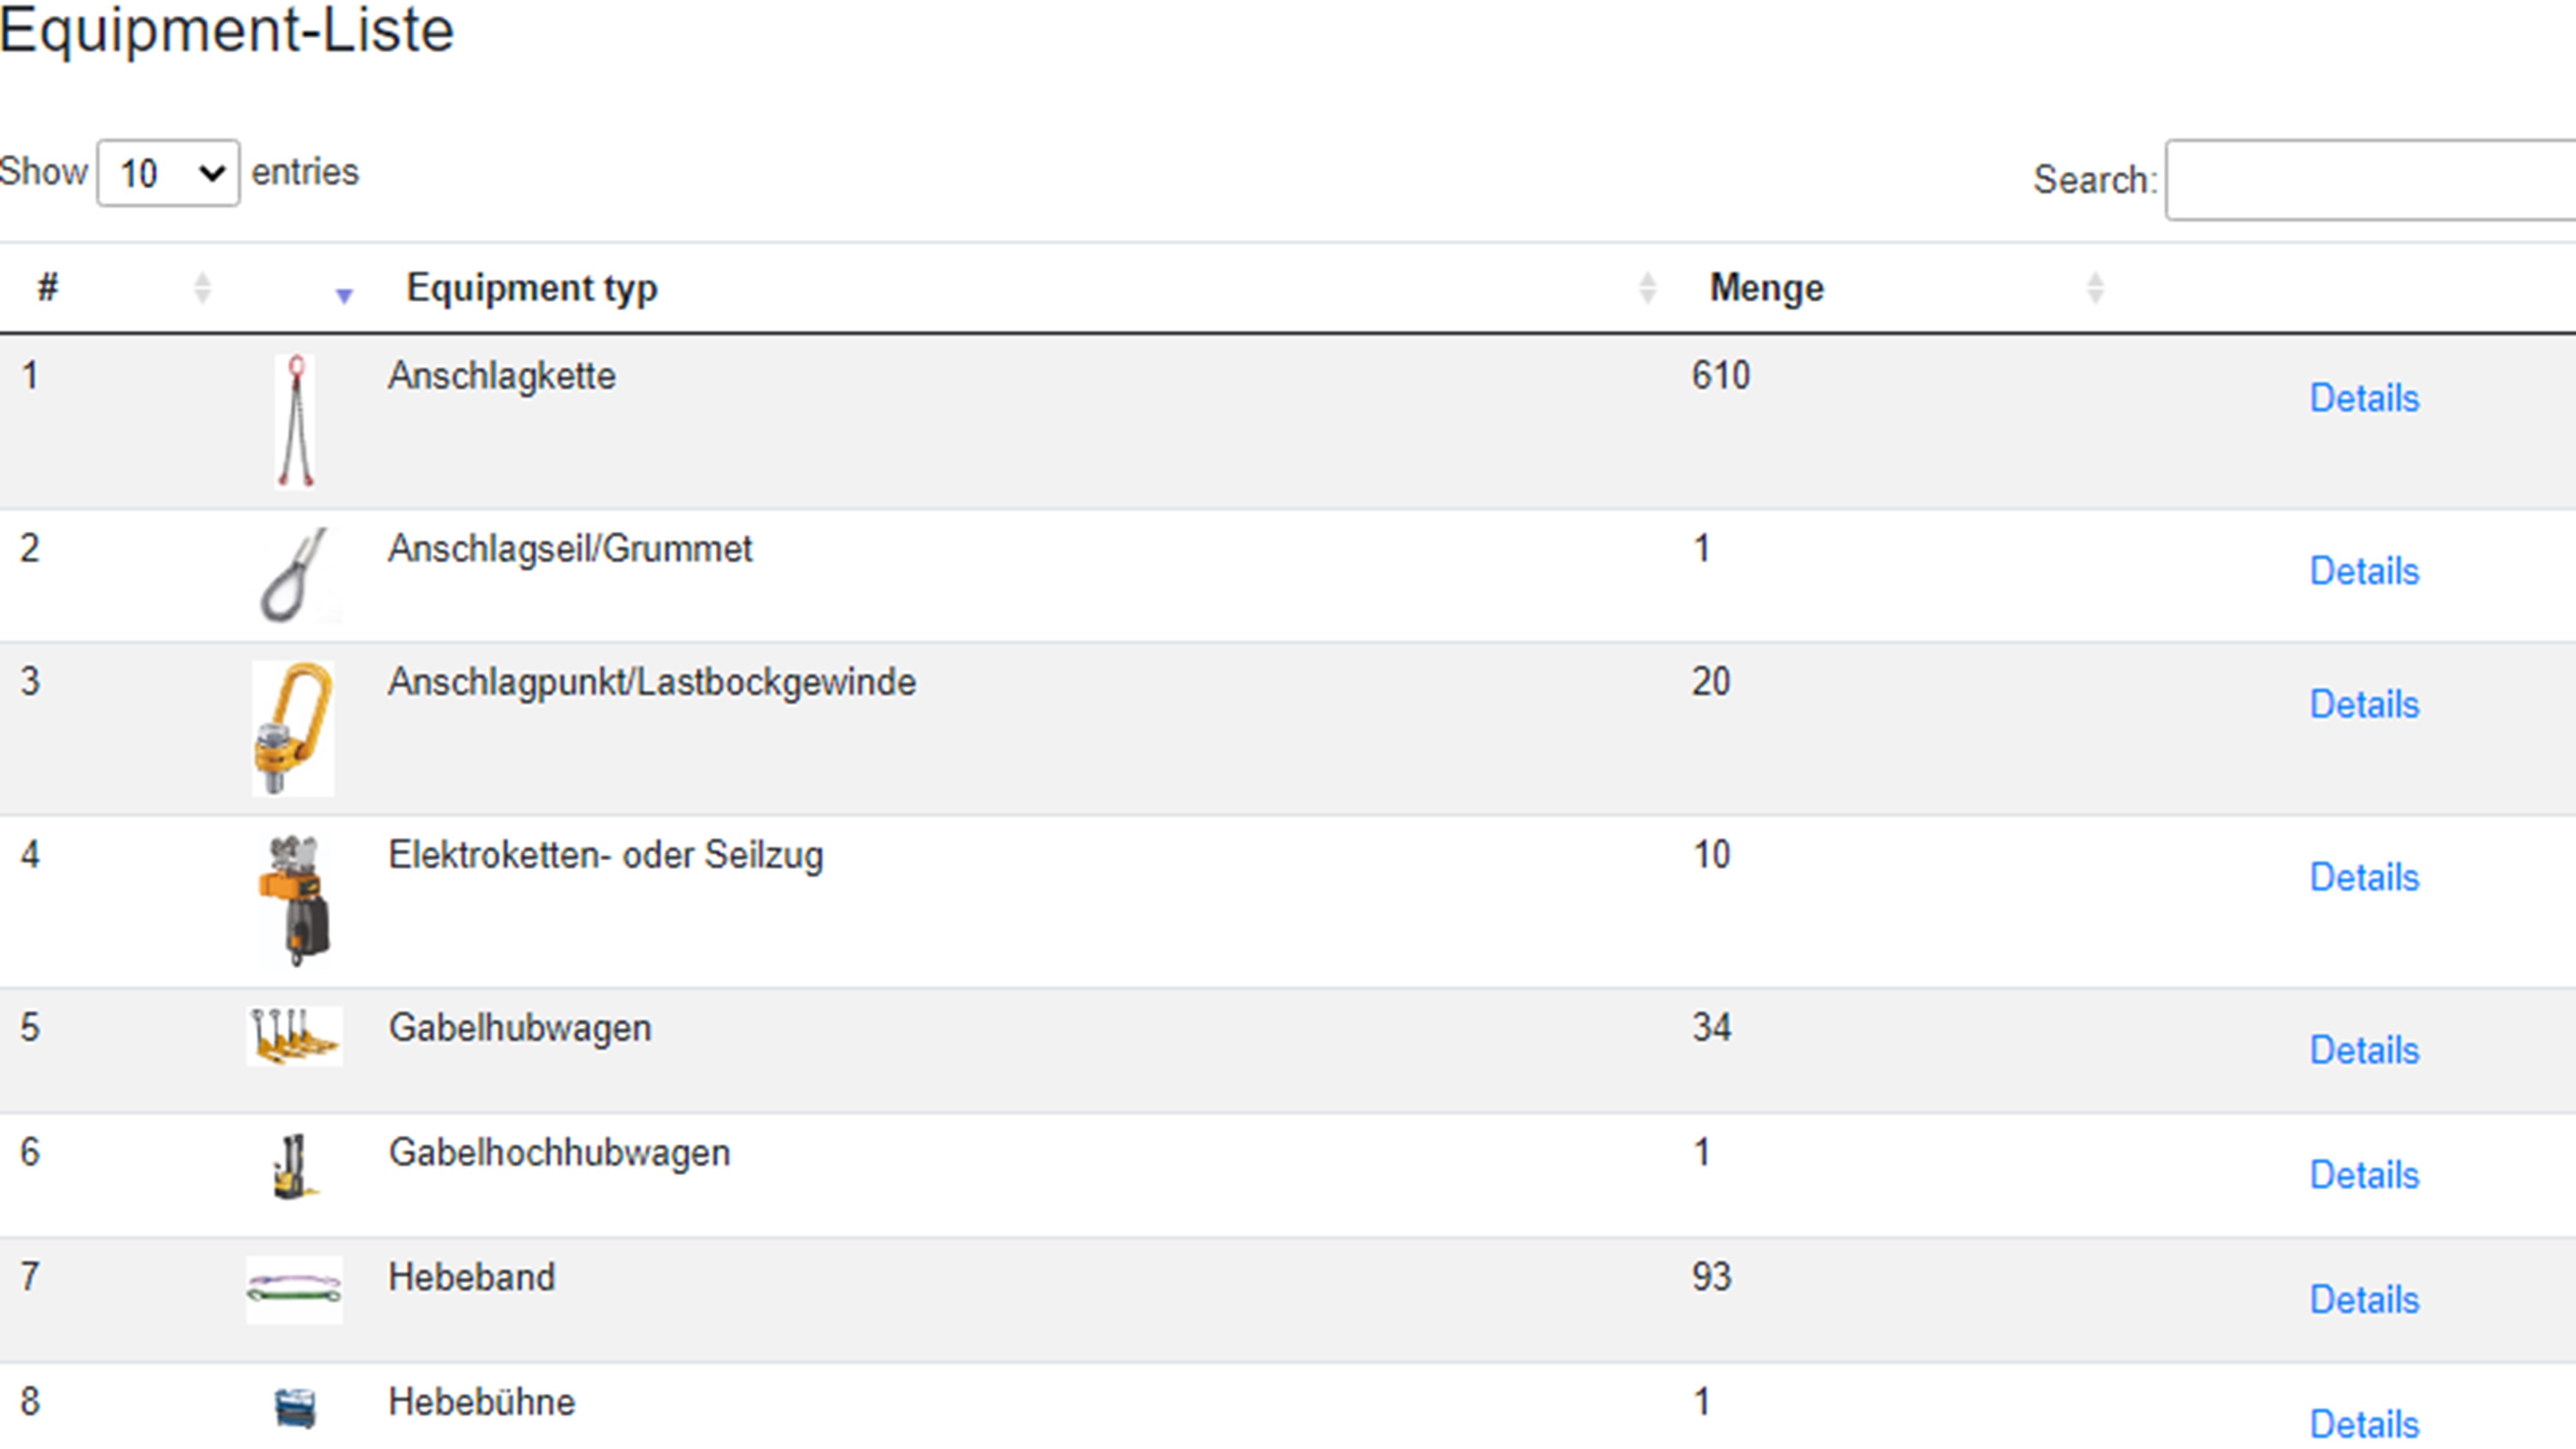The width and height of the screenshot is (2576, 1449).
Task: Open Details for Anschlagseil/Grummet
Action: point(2364,571)
